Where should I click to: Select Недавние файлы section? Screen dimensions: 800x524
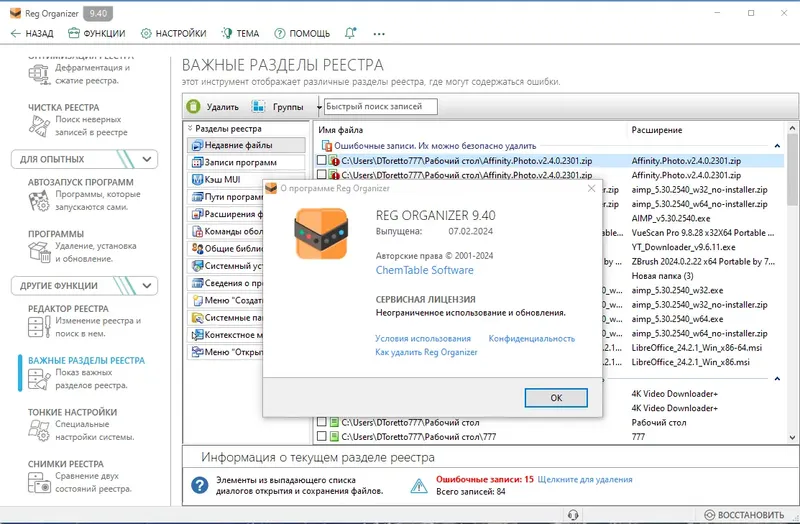[x=246, y=145]
